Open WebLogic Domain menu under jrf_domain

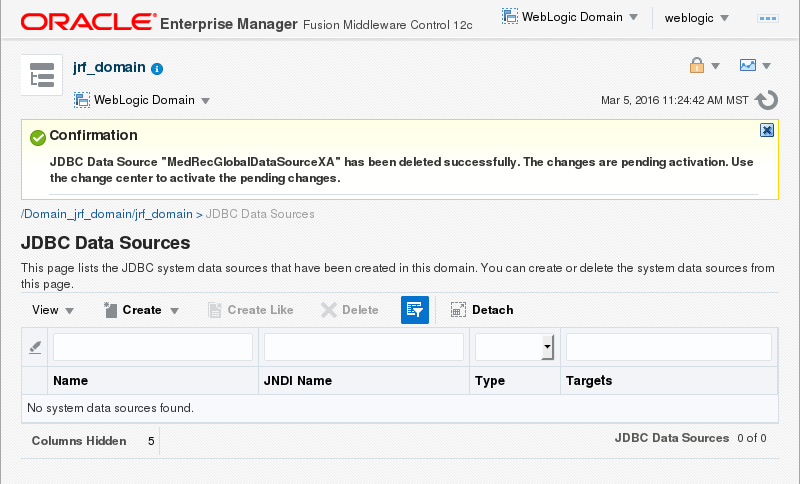pos(142,100)
